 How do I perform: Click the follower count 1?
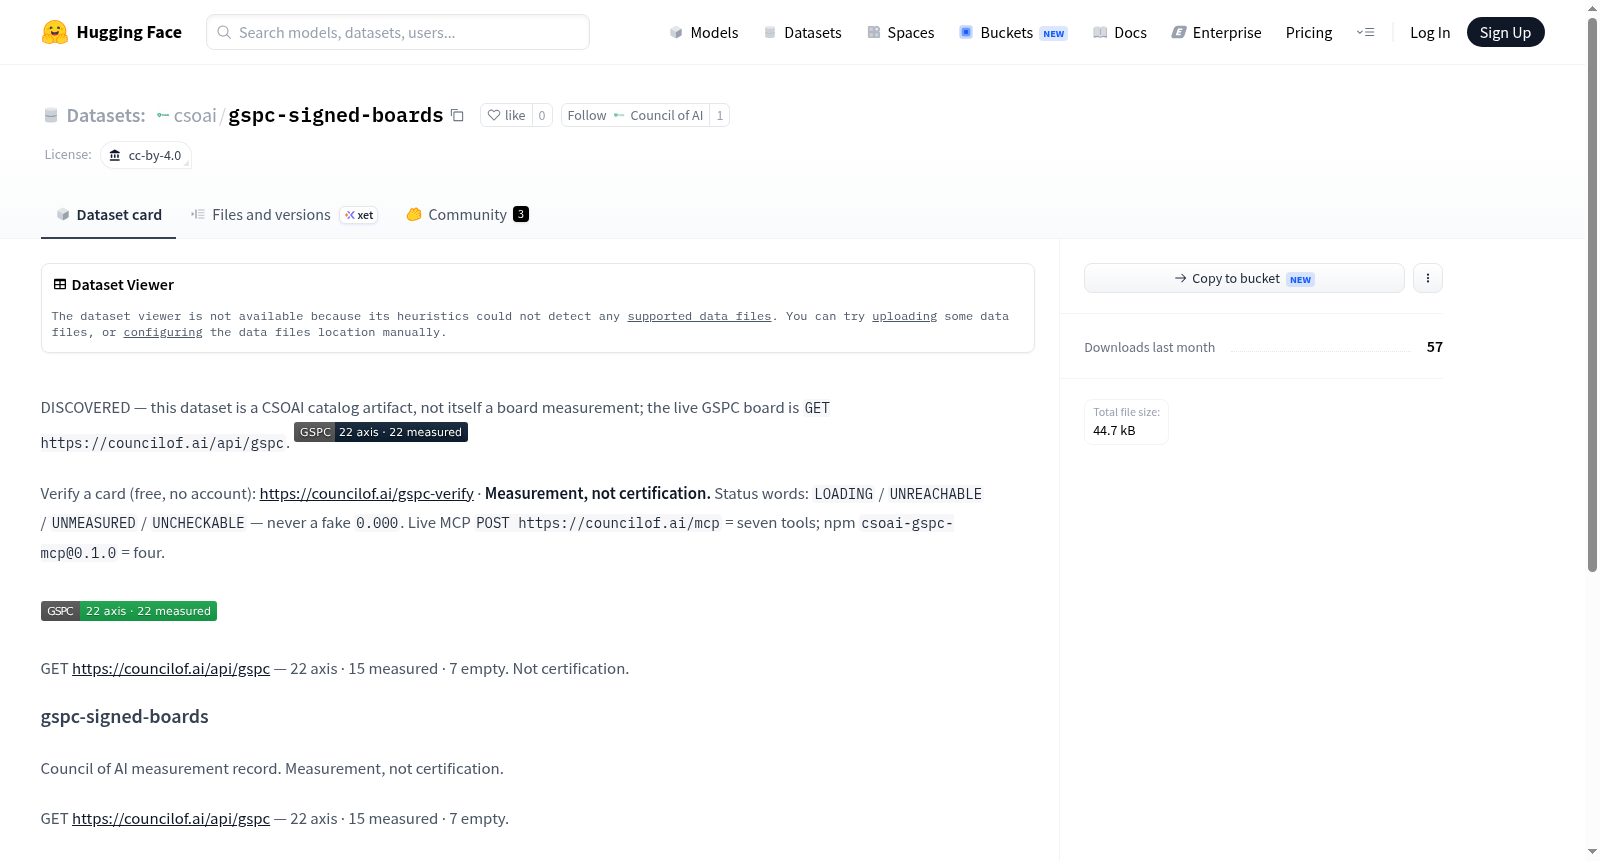(x=720, y=115)
